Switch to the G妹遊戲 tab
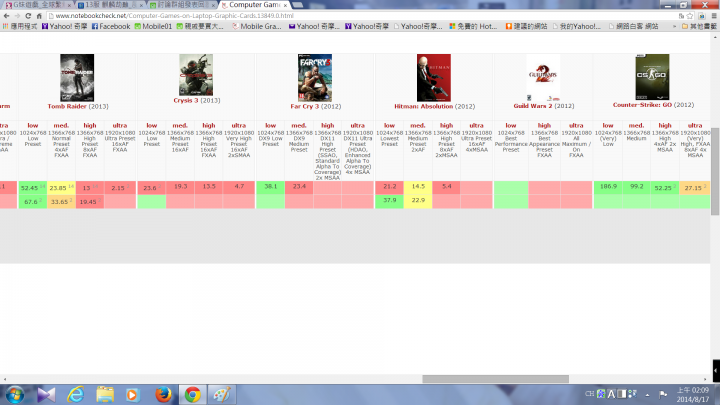This screenshot has height=405, width=720. pyautogui.click(x=37, y=5)
